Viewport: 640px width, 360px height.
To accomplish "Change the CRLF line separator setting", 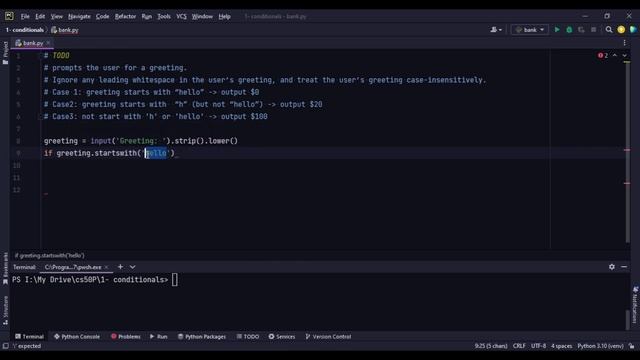I will tap(519, 346).
